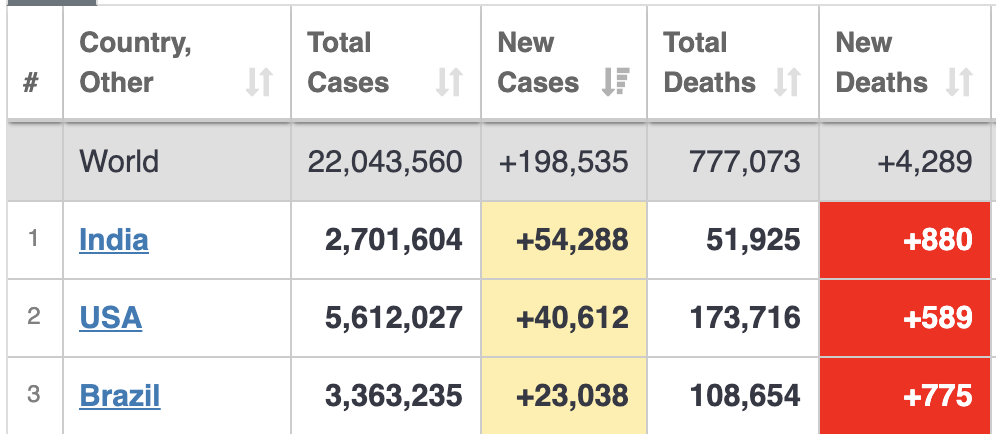Click the Total Deaths header label
996x434 pixels.
point(709,62)
